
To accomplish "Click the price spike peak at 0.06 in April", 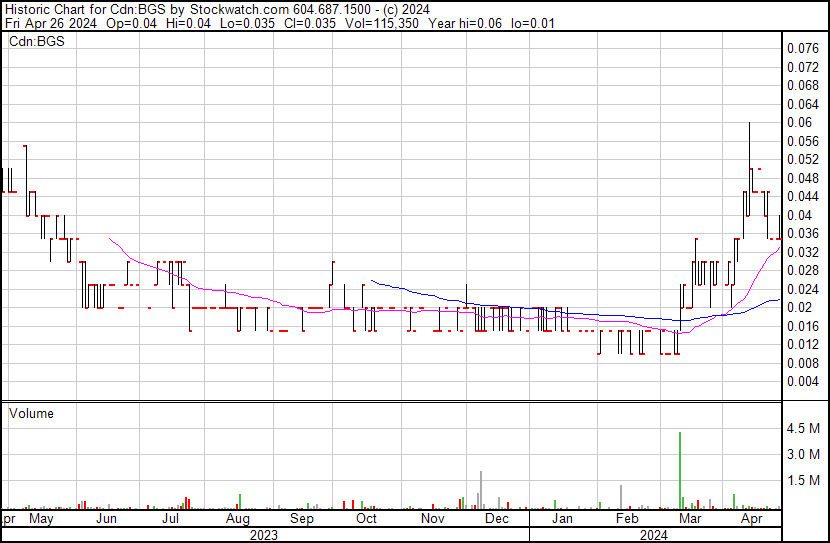I will tap(750, 123).
